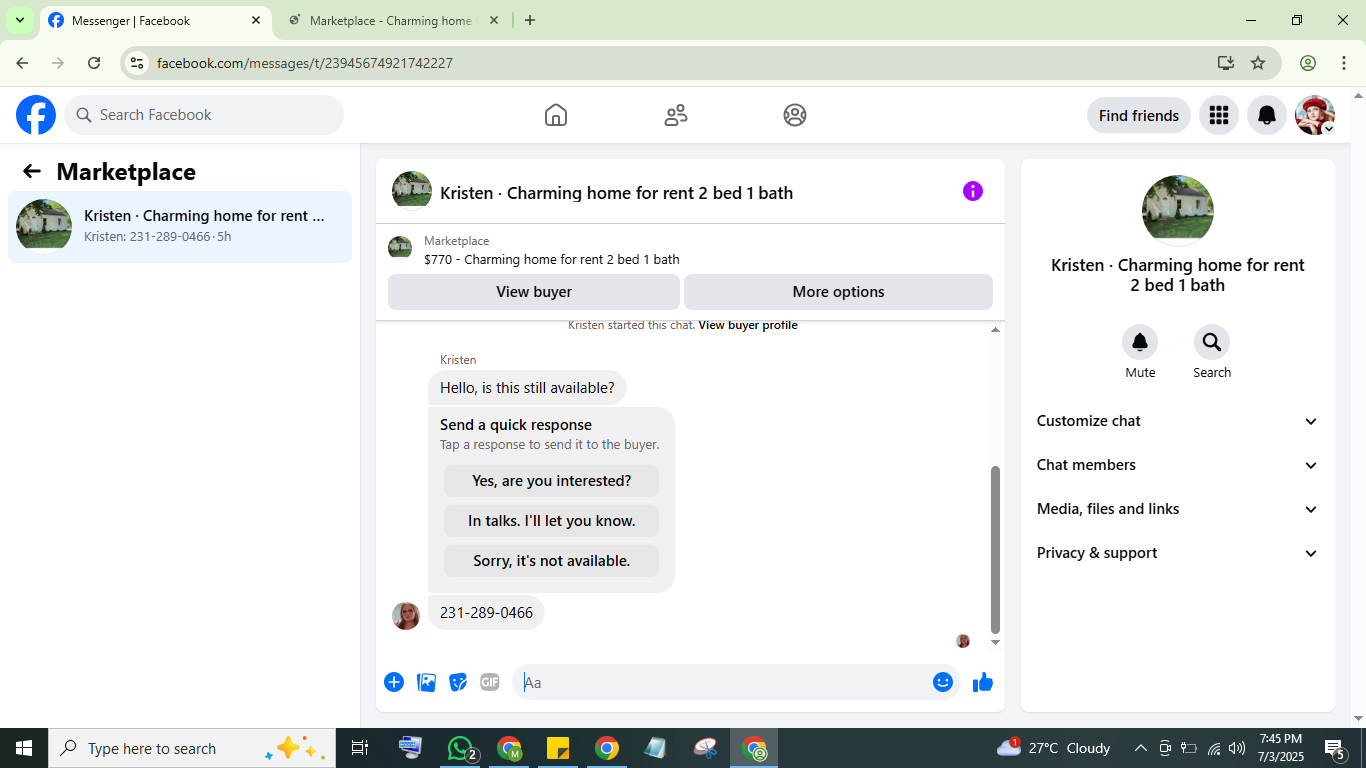
Task: Click chat scrollbar up arrow
Action: coord(995,330)
